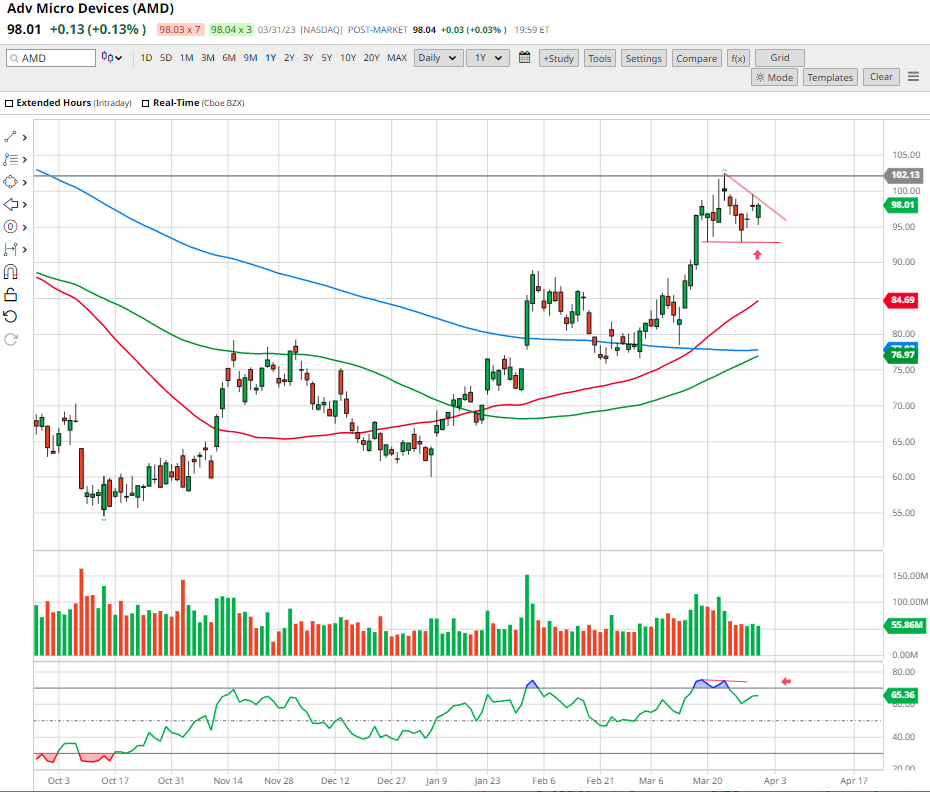Select the measurement range tool icon

coord(10,249)
